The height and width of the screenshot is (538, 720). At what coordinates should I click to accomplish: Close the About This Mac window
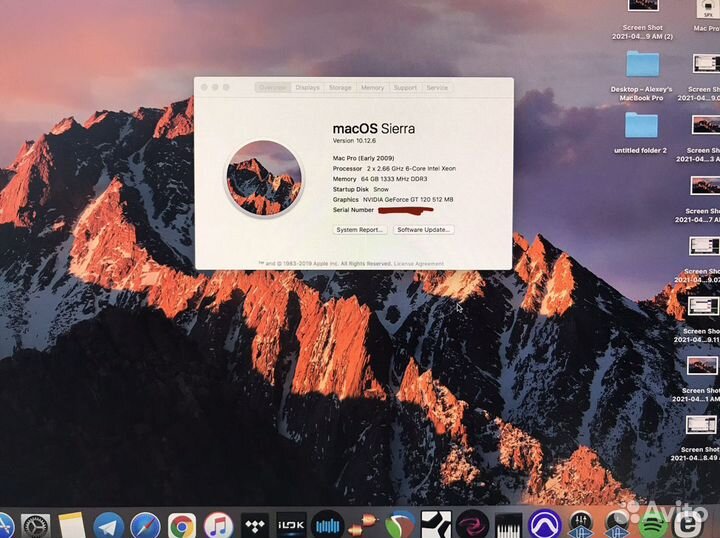204,87
